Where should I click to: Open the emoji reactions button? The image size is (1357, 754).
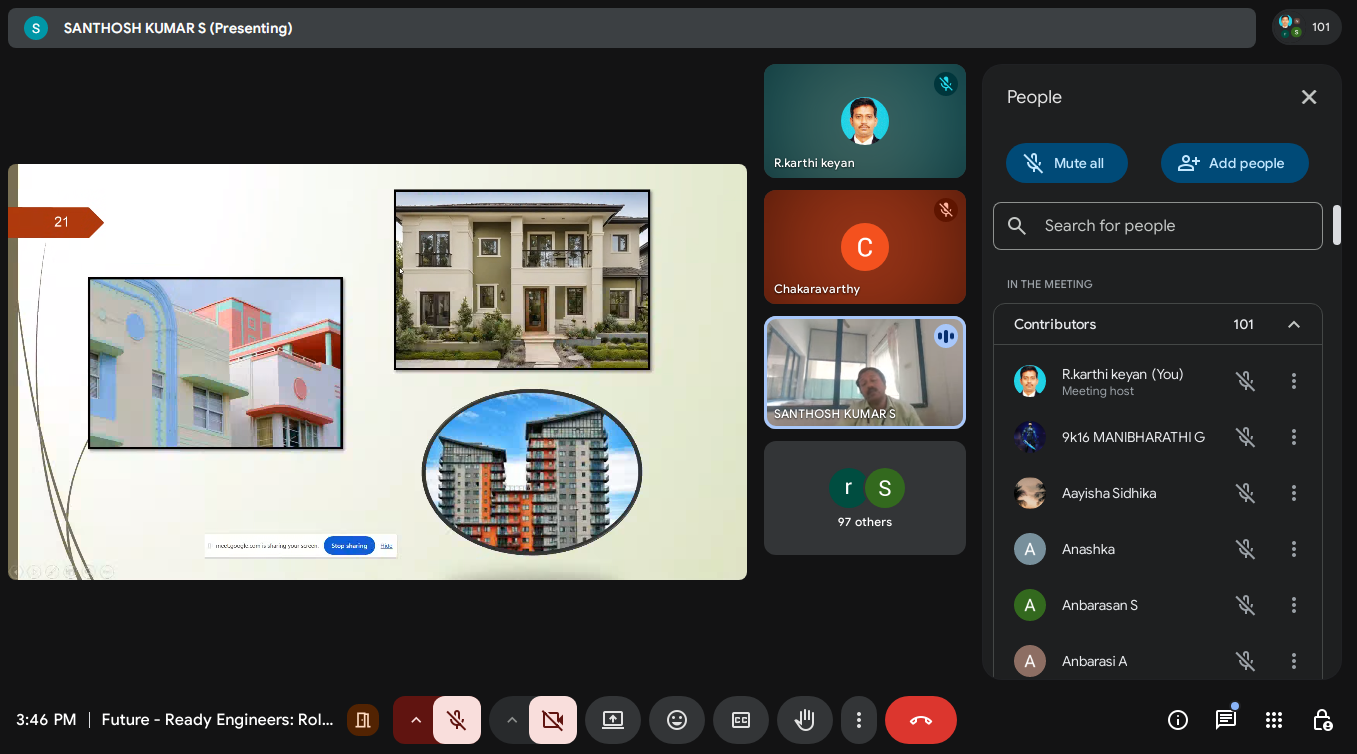[x=677, y=720]
